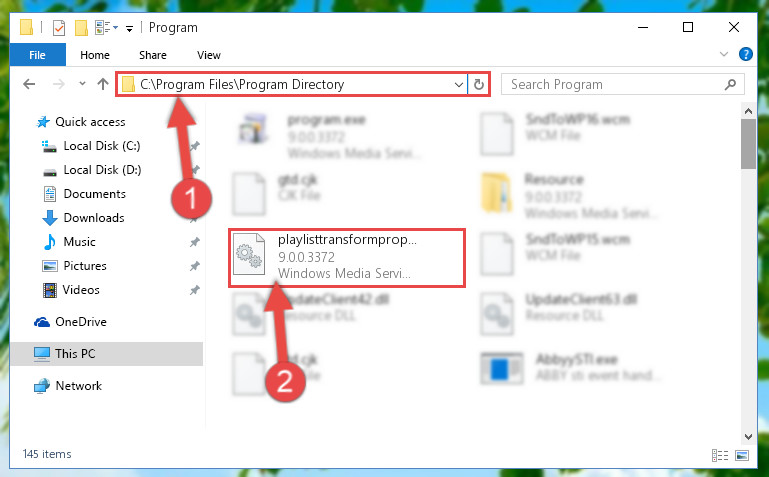Select the UpdateClient63.dll file

[x=559, y=314]
